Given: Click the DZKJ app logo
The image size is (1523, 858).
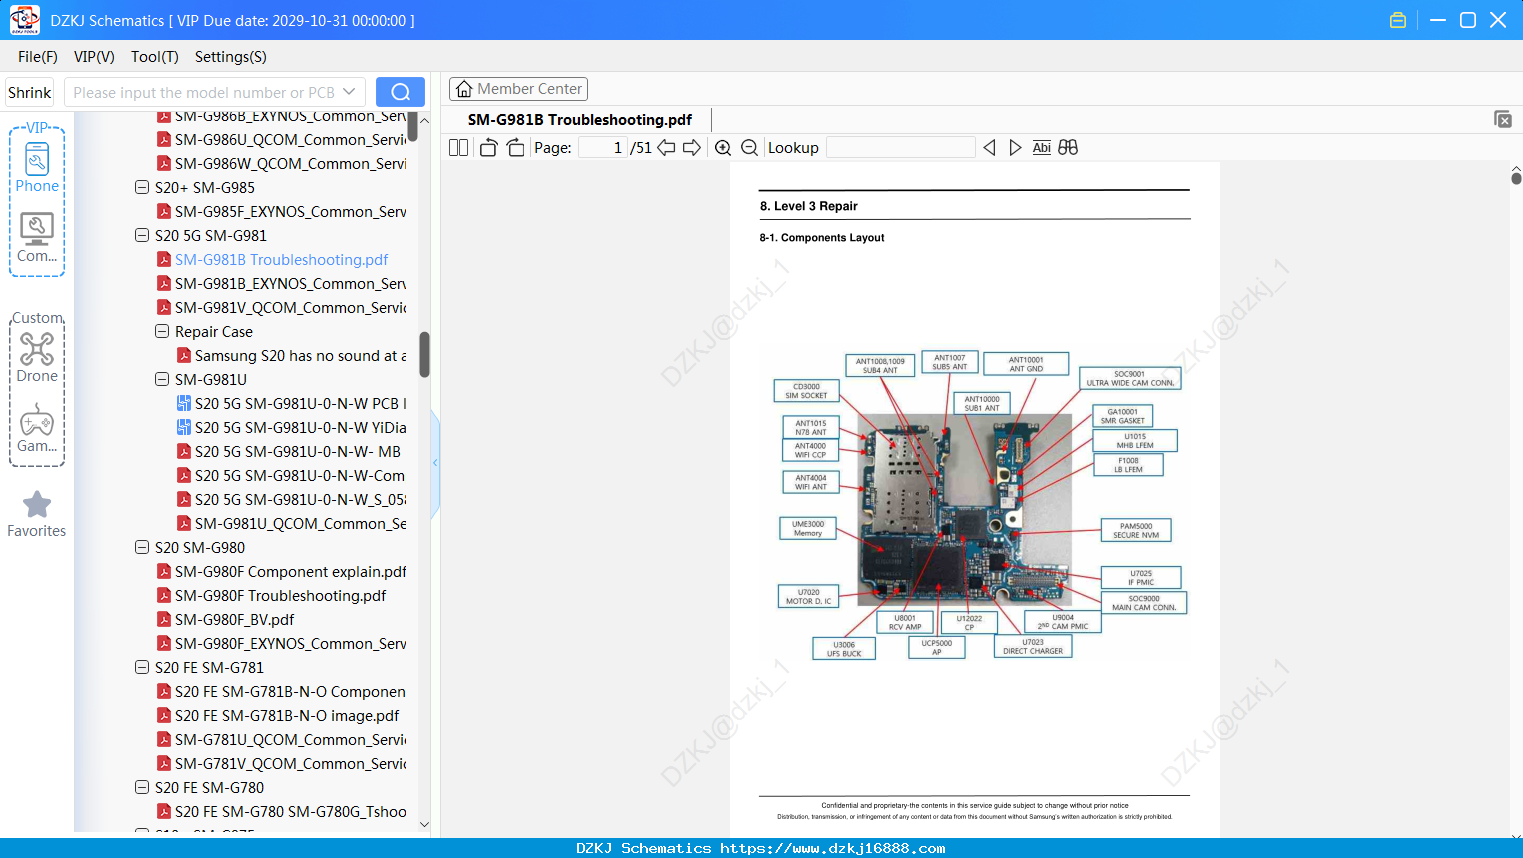Looking at the screenshot, I should click(24, 20).
